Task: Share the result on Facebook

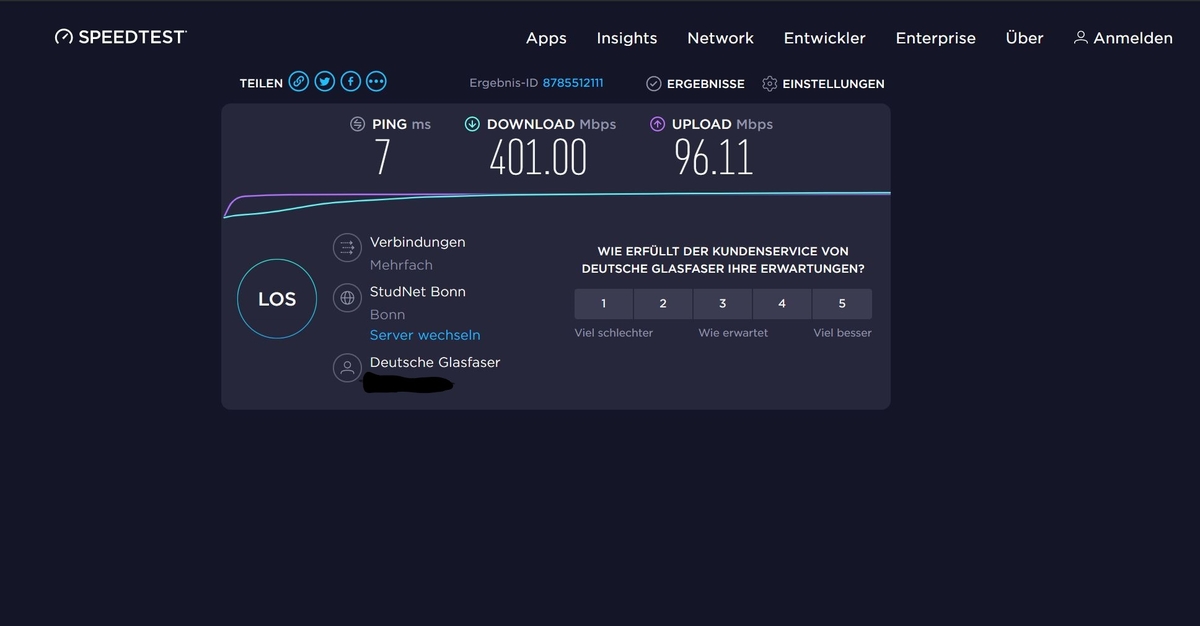Action: pos(351,82)
